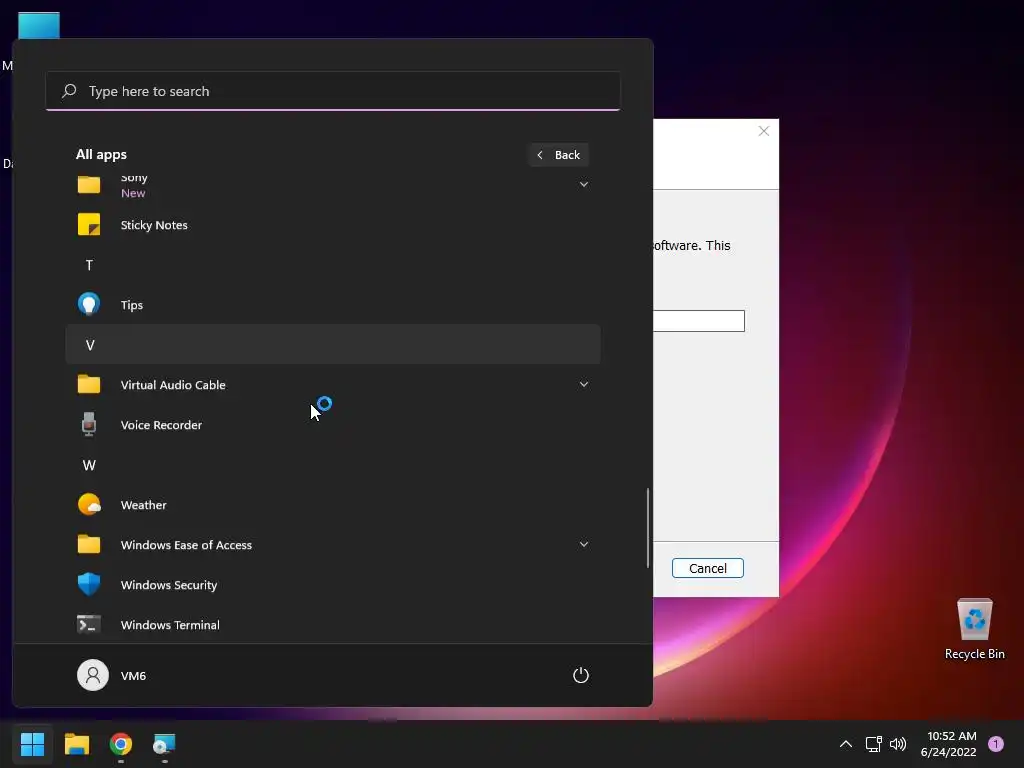Jump using the letter V header
The width and height of the screenshot is (1024, 768).
point(333,344)
